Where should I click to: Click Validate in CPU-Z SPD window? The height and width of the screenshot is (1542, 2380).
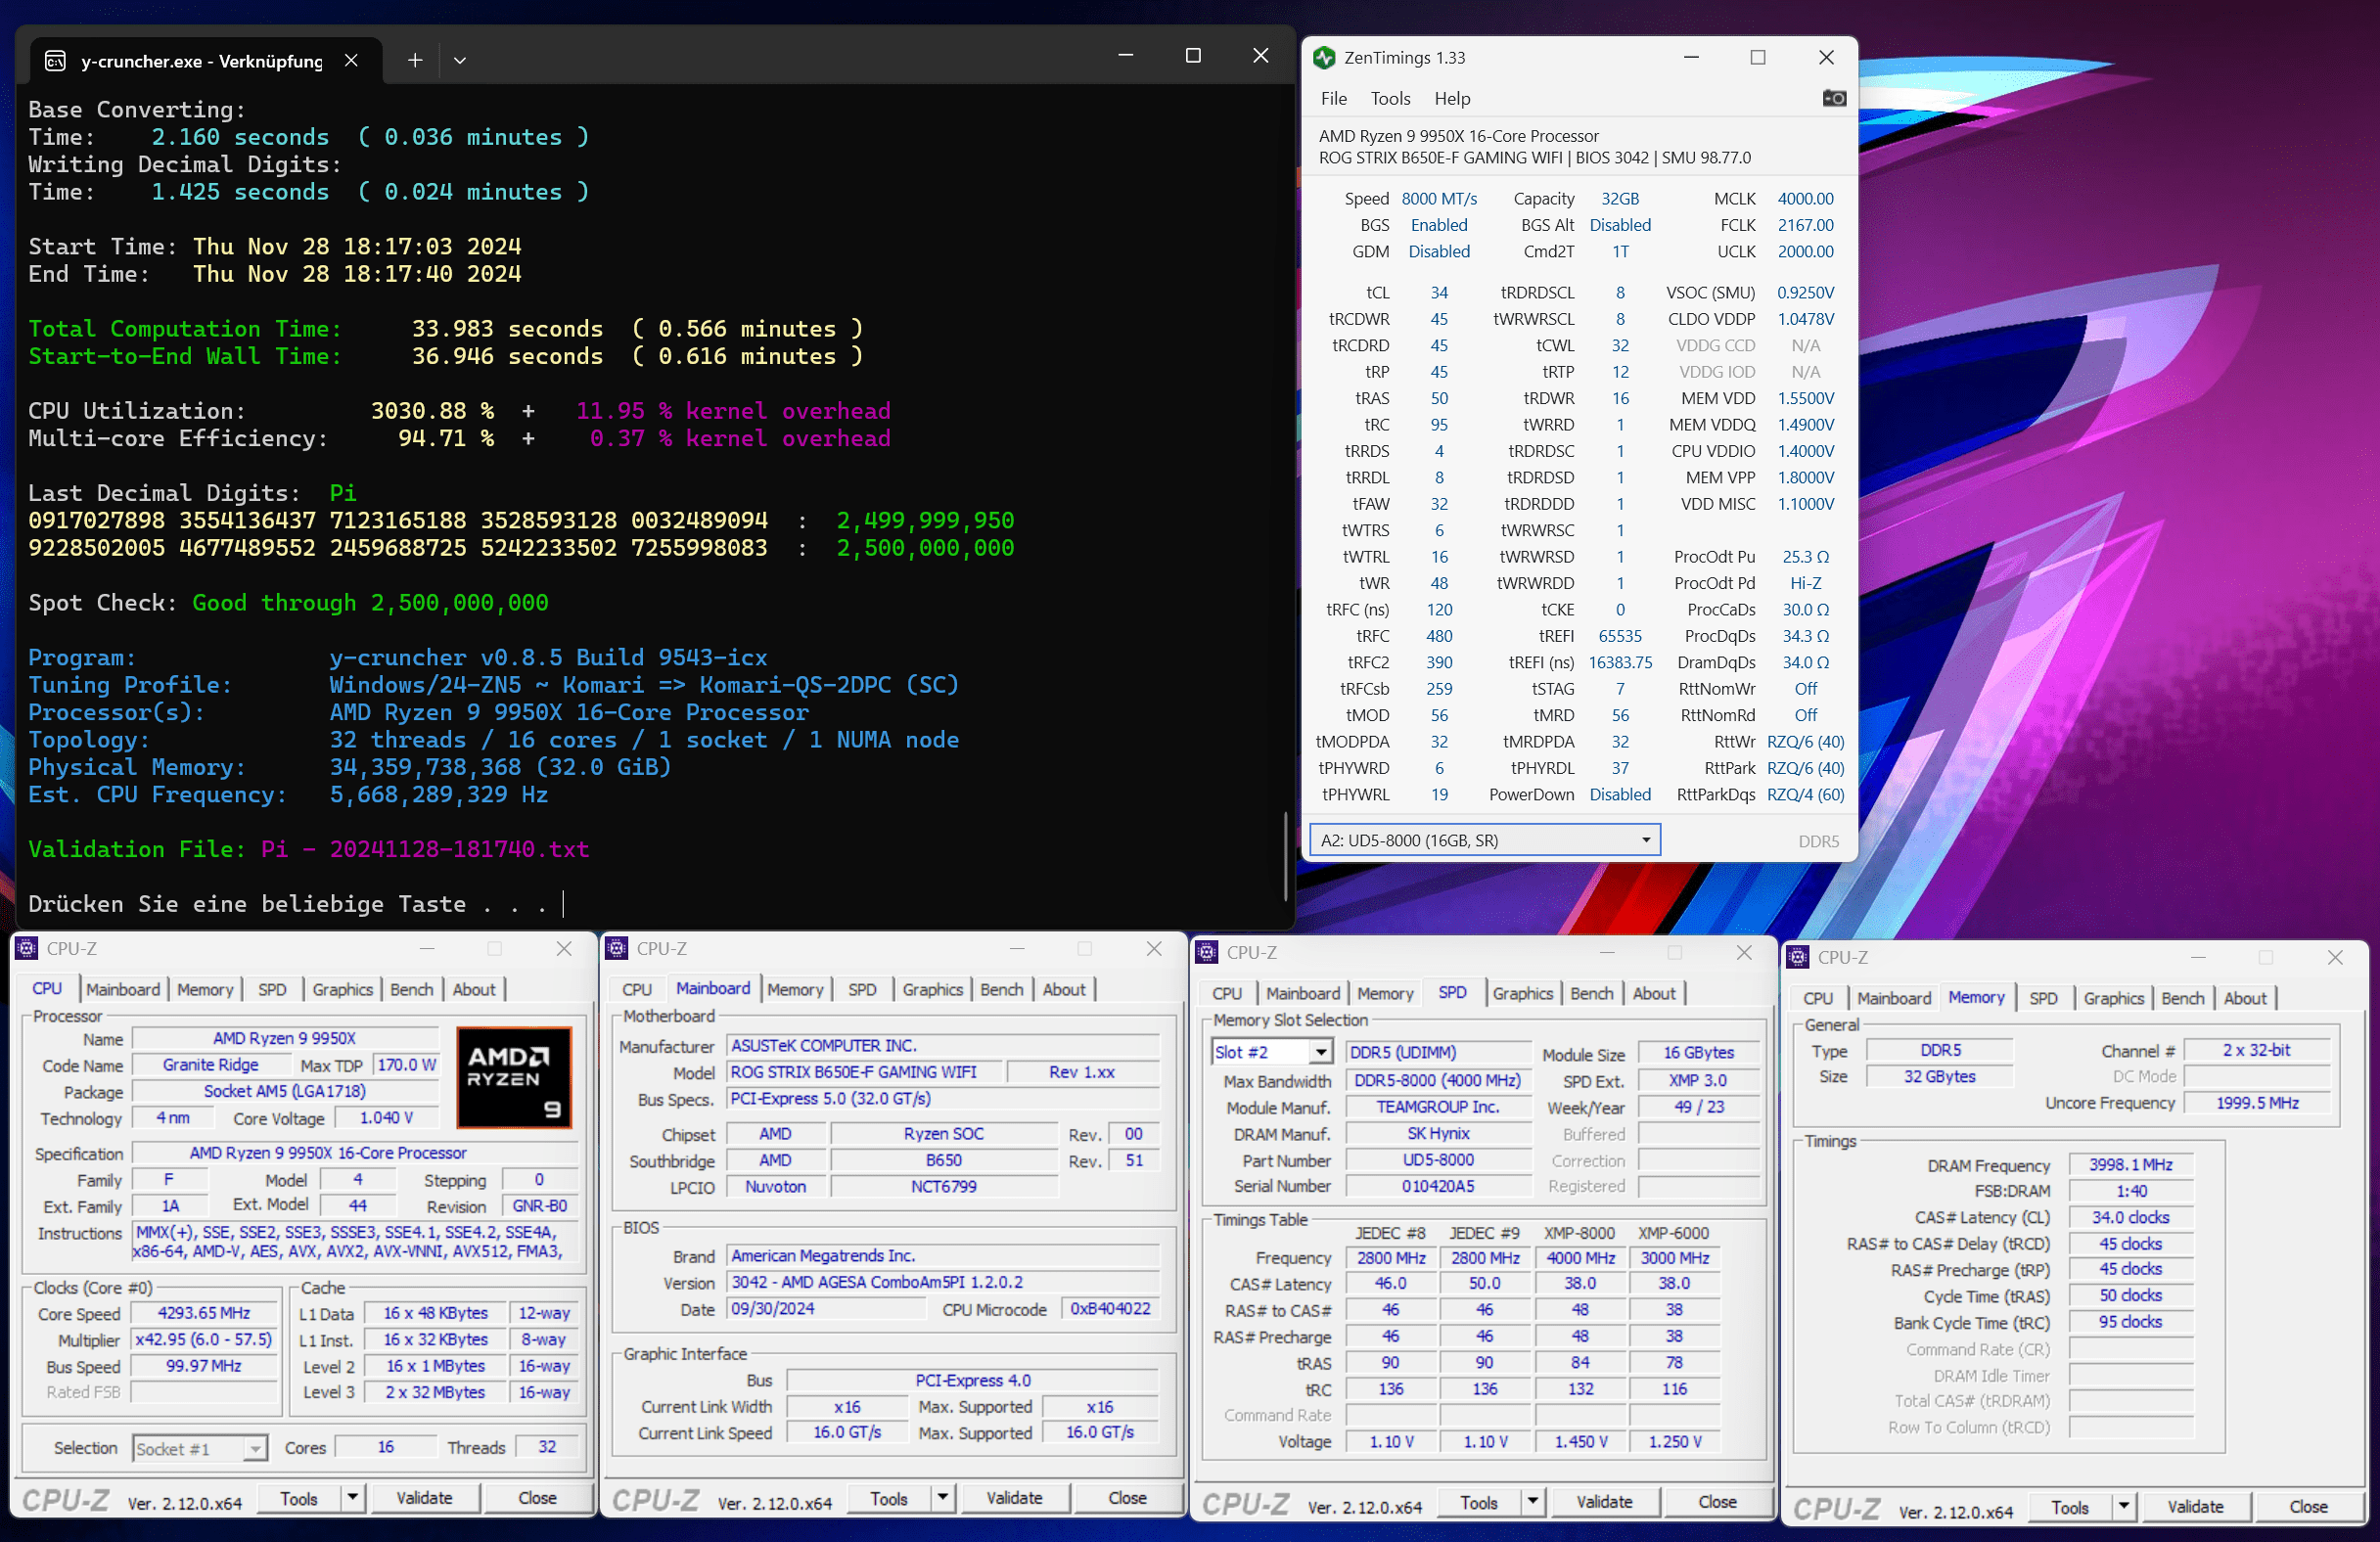point(1604,1502)
